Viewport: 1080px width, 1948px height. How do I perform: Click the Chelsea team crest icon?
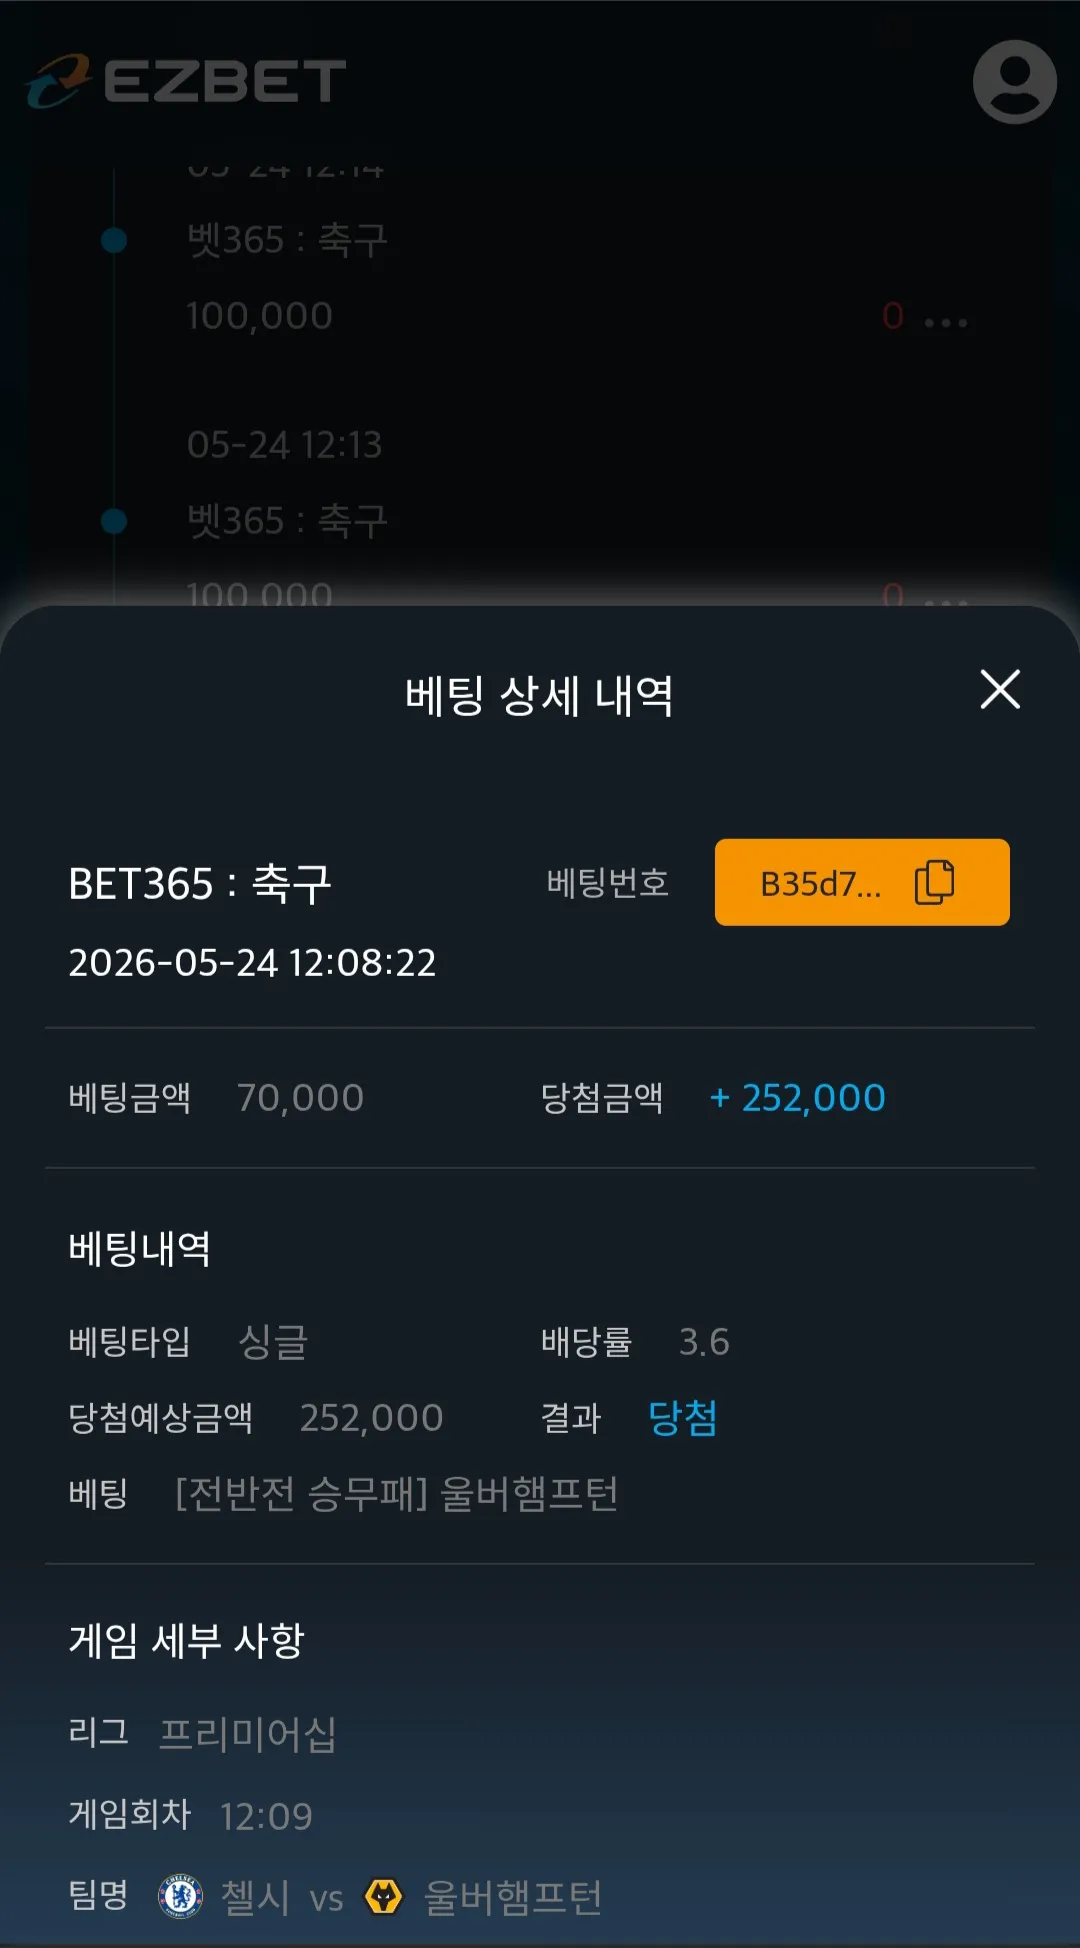tap(181, 1896)
